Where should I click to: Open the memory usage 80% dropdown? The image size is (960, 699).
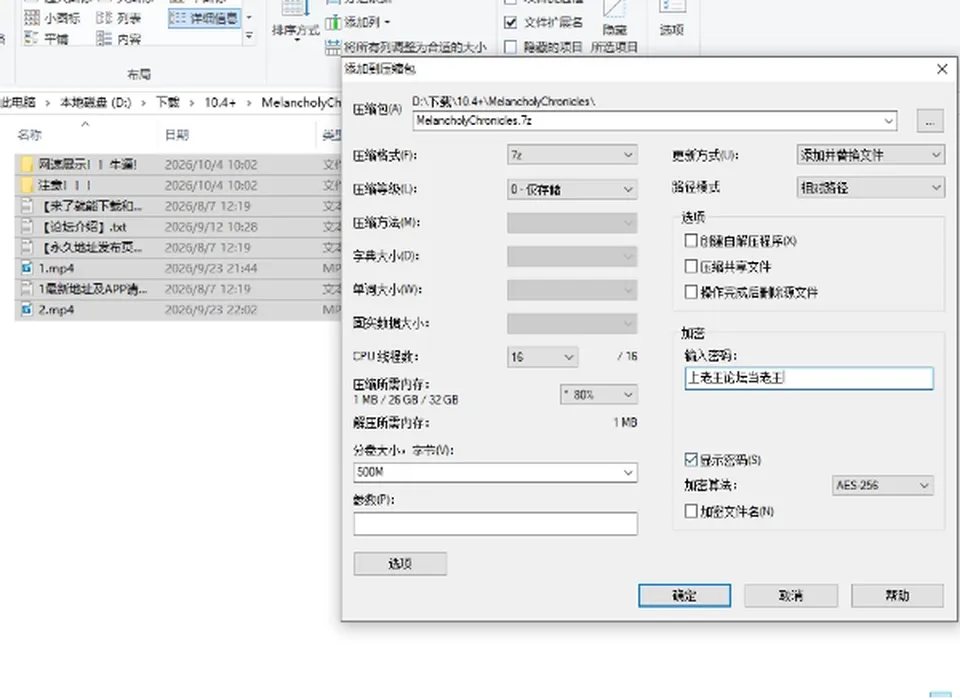tap(599, 394)
